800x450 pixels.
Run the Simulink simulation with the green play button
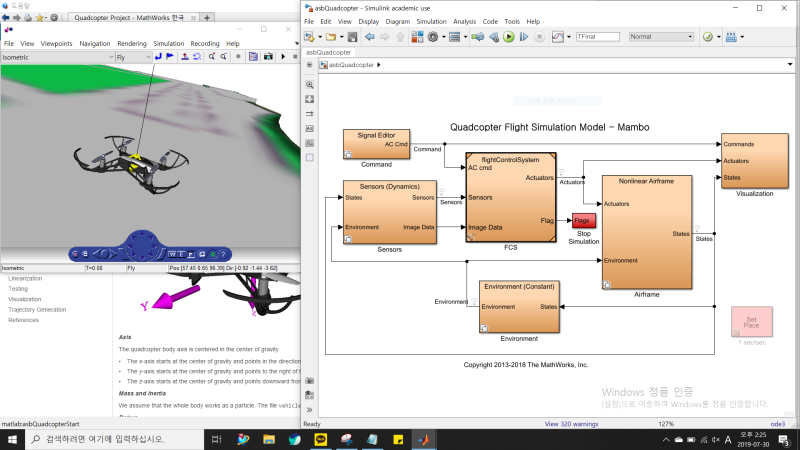[x=509, y=37]
